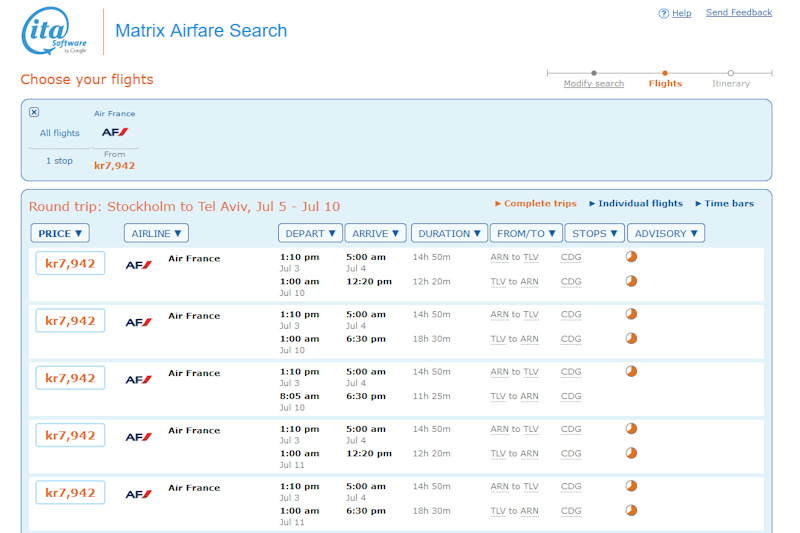Open the Itinerary step
800x533 pixels.
730,83
